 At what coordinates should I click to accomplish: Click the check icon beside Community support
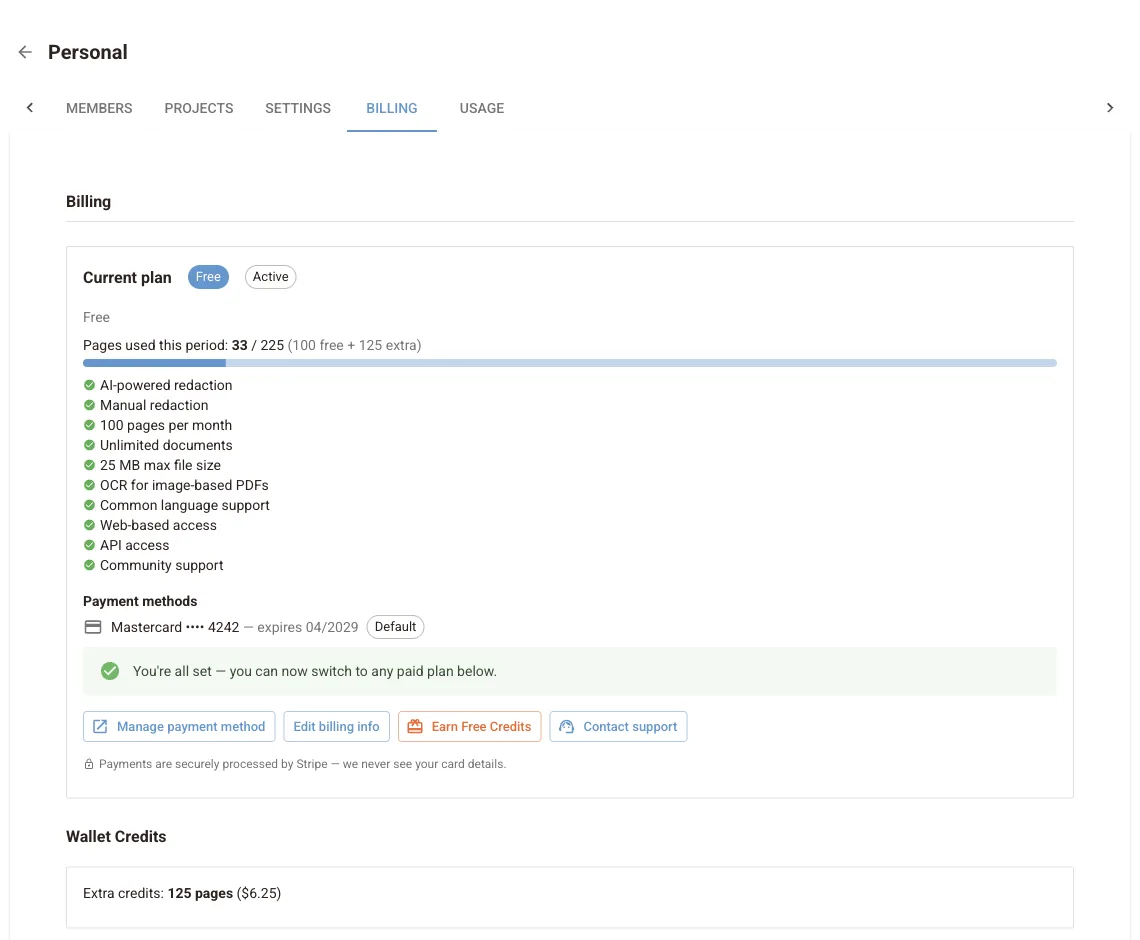(x=89, y=565)
